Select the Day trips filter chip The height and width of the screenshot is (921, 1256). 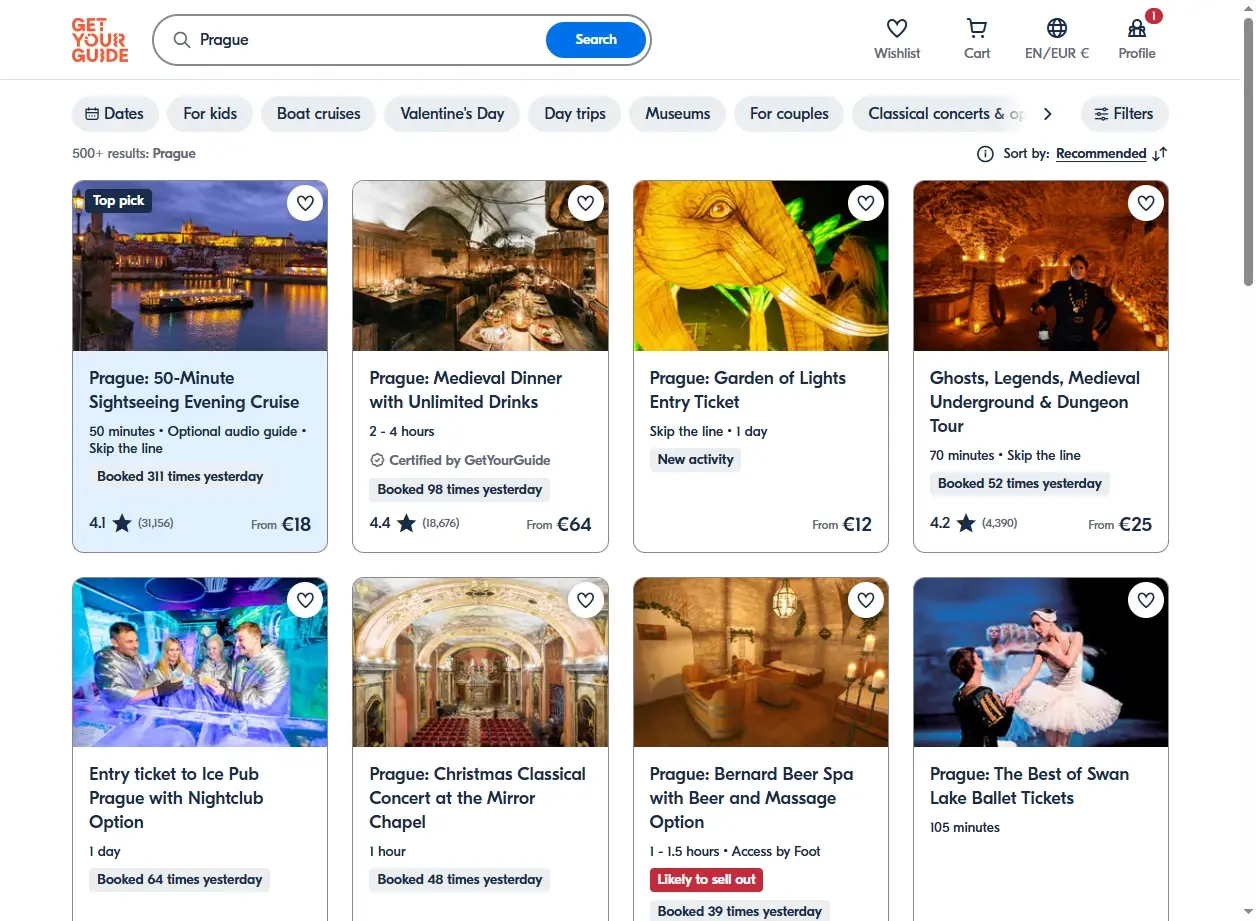(x=575, y=114)
